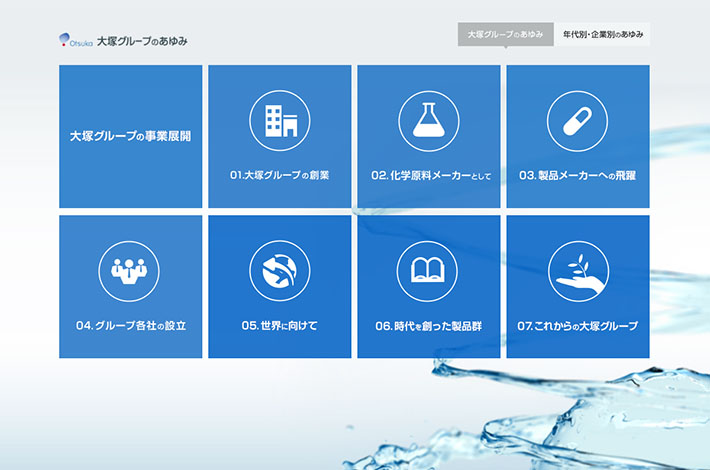Open the 04.グループ各社の設立 label link
This screenshot has height=470, width=710.
click(x=131, y=326)
